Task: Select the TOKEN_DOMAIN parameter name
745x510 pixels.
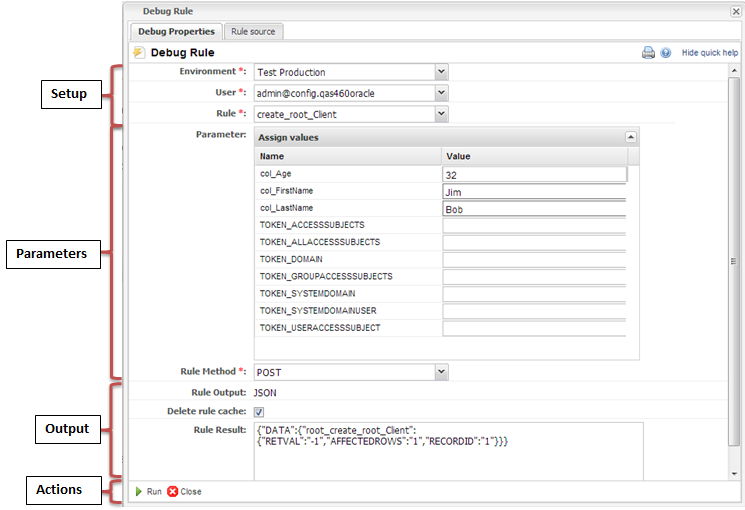Action: [291, 259]
